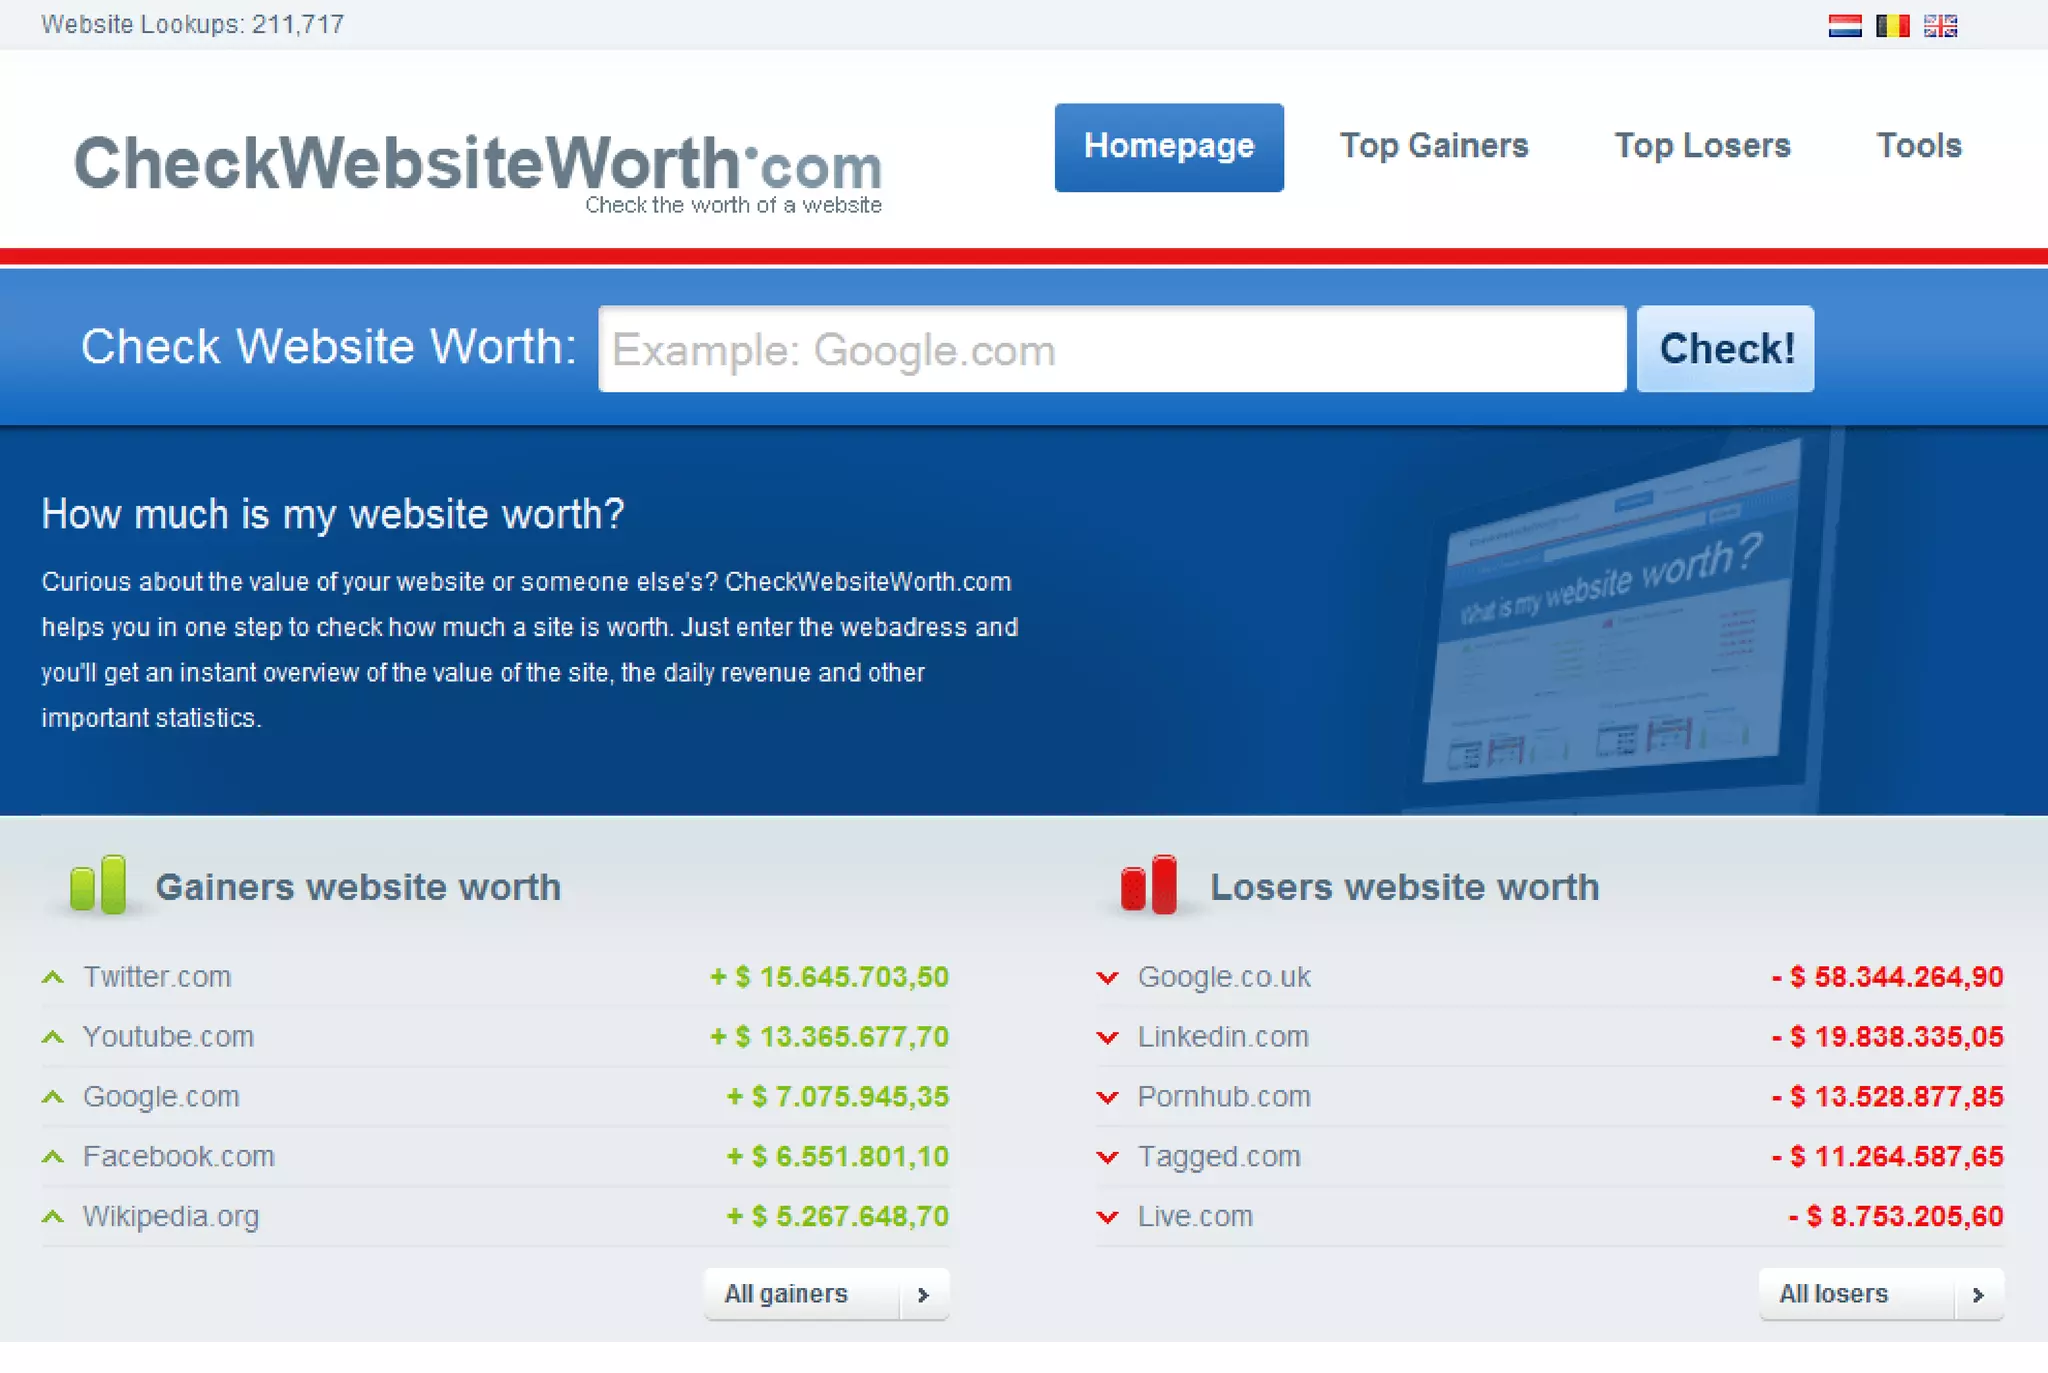2048x1373 pixels.
Task: Click the green up arrow beside Youtube.com
Action: pyautogui.click(x=53, y=1037)
